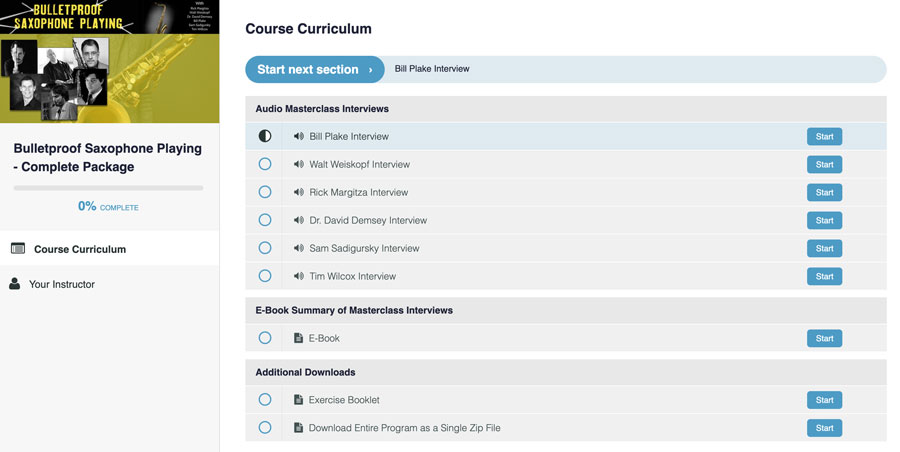Click the document icon beside E-Book
This screenshot has height=452, width=900.
[x=298, y=338]
